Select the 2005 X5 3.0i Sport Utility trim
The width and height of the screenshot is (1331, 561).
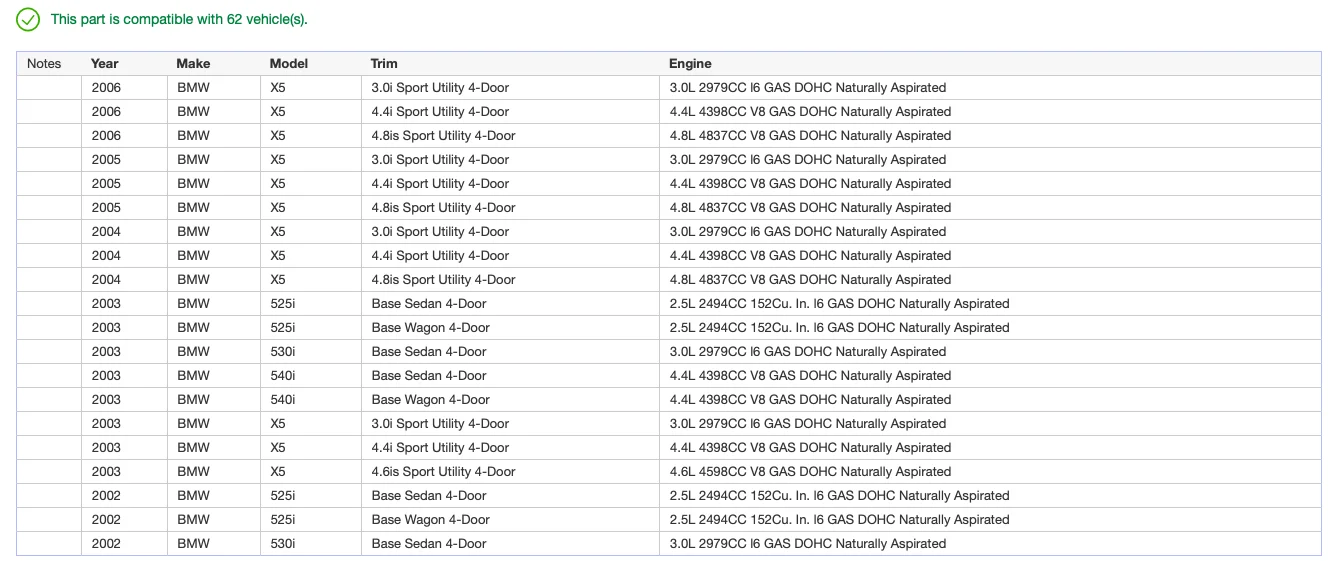click(x=510, y=159)
